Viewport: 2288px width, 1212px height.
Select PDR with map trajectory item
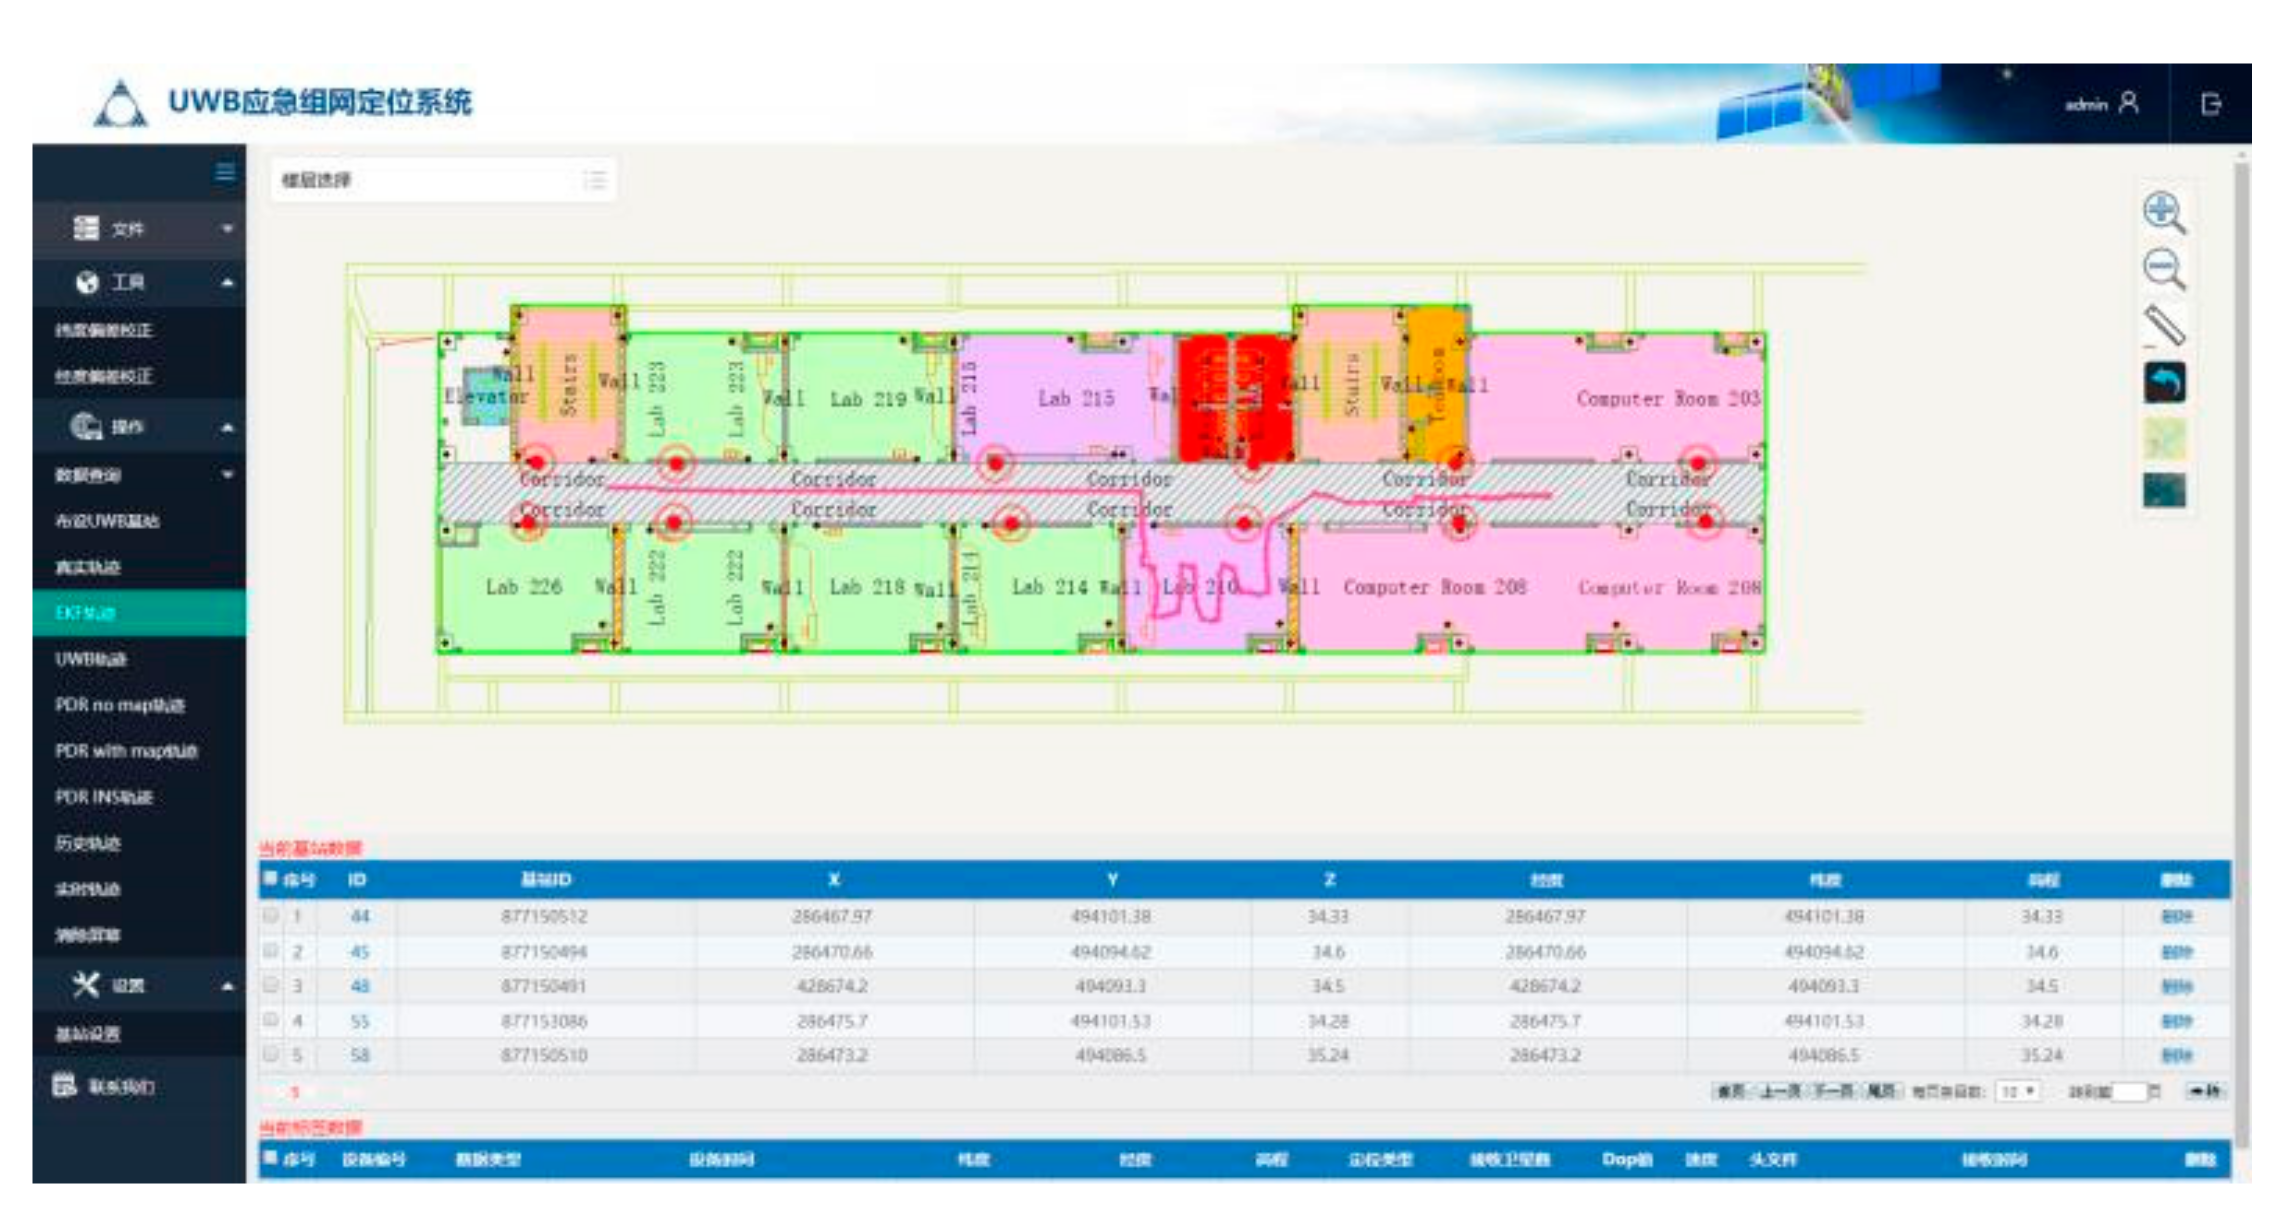pos(127,751)
